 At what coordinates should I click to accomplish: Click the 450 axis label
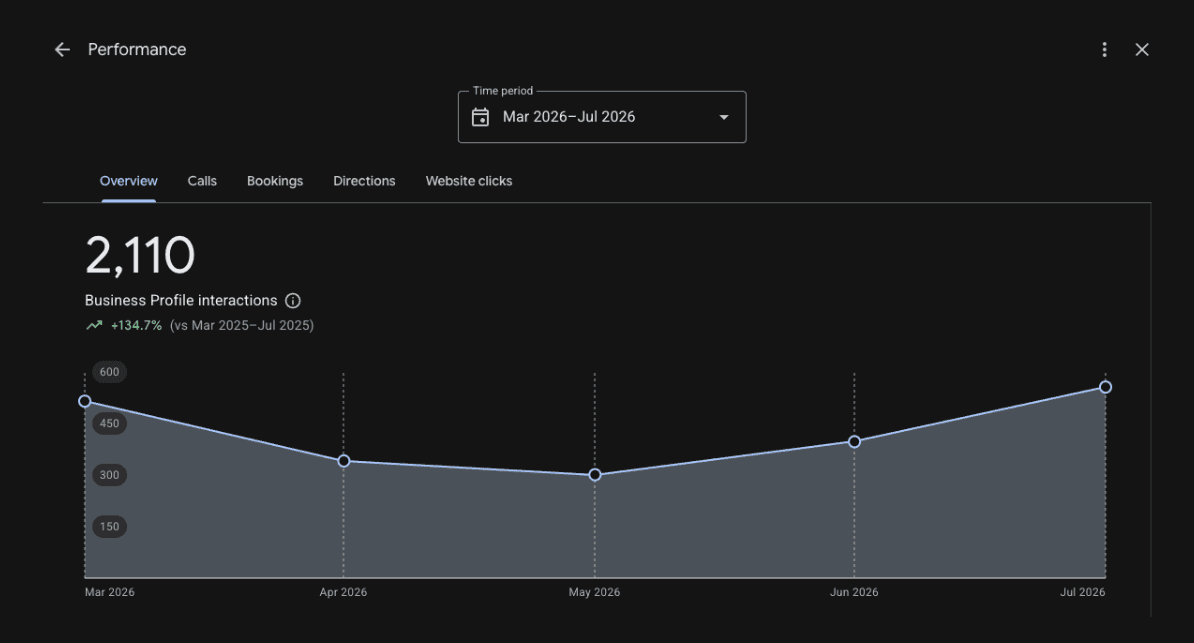click(110, 424)
